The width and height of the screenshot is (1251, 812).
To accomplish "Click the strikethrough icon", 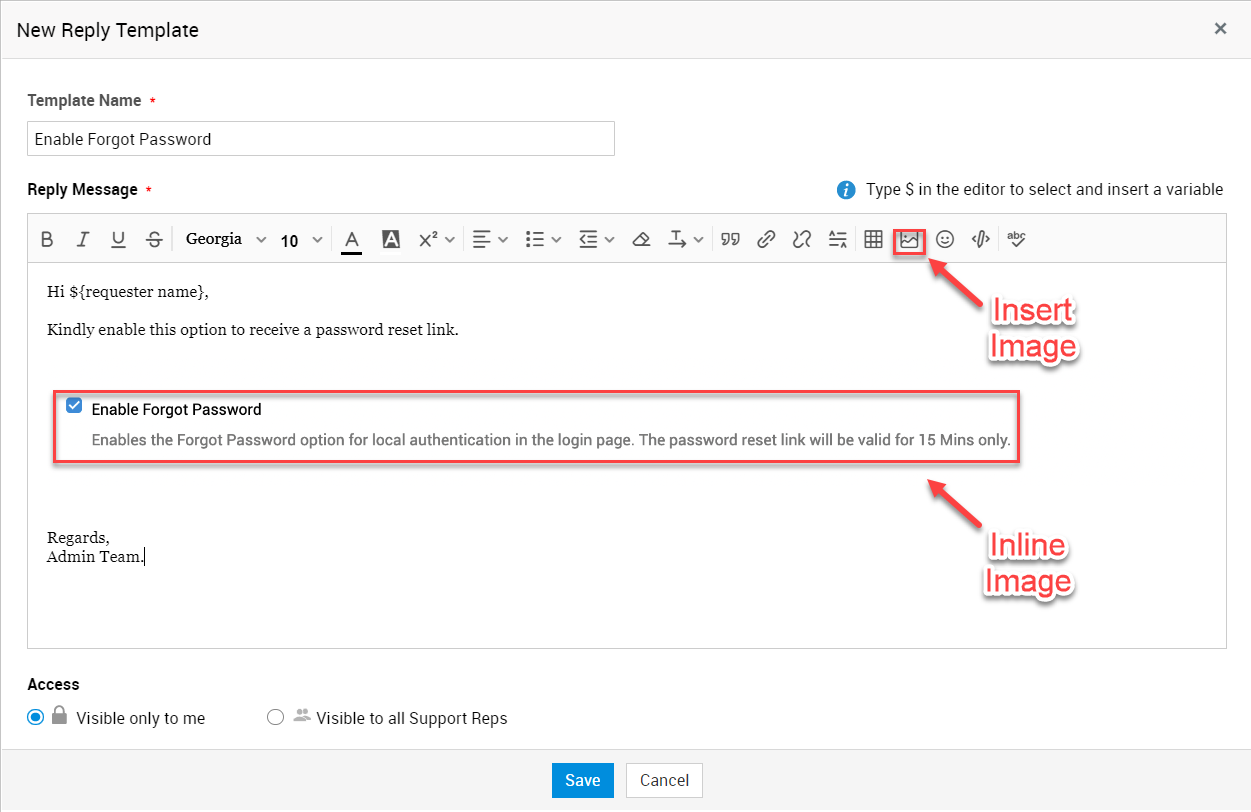I will coord(154,240).
